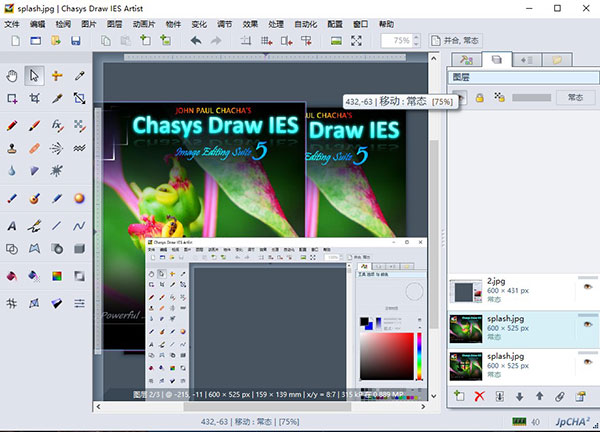This screenshot has height=432, width=600.
Task: Click zoom stepper arrows beside 75%
Action: pos(416,41)
